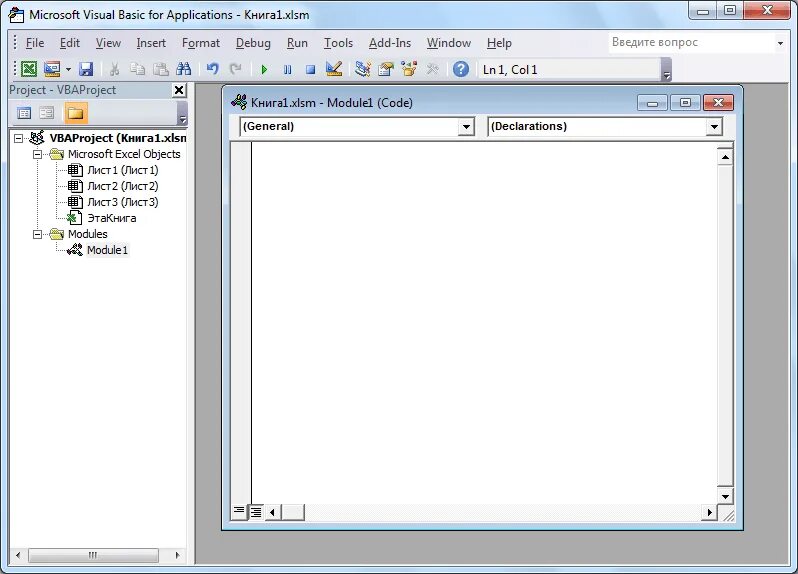Click code window scroll left arrow
The height and width of the screenshot is (574, 798).
tap(272, 512)
